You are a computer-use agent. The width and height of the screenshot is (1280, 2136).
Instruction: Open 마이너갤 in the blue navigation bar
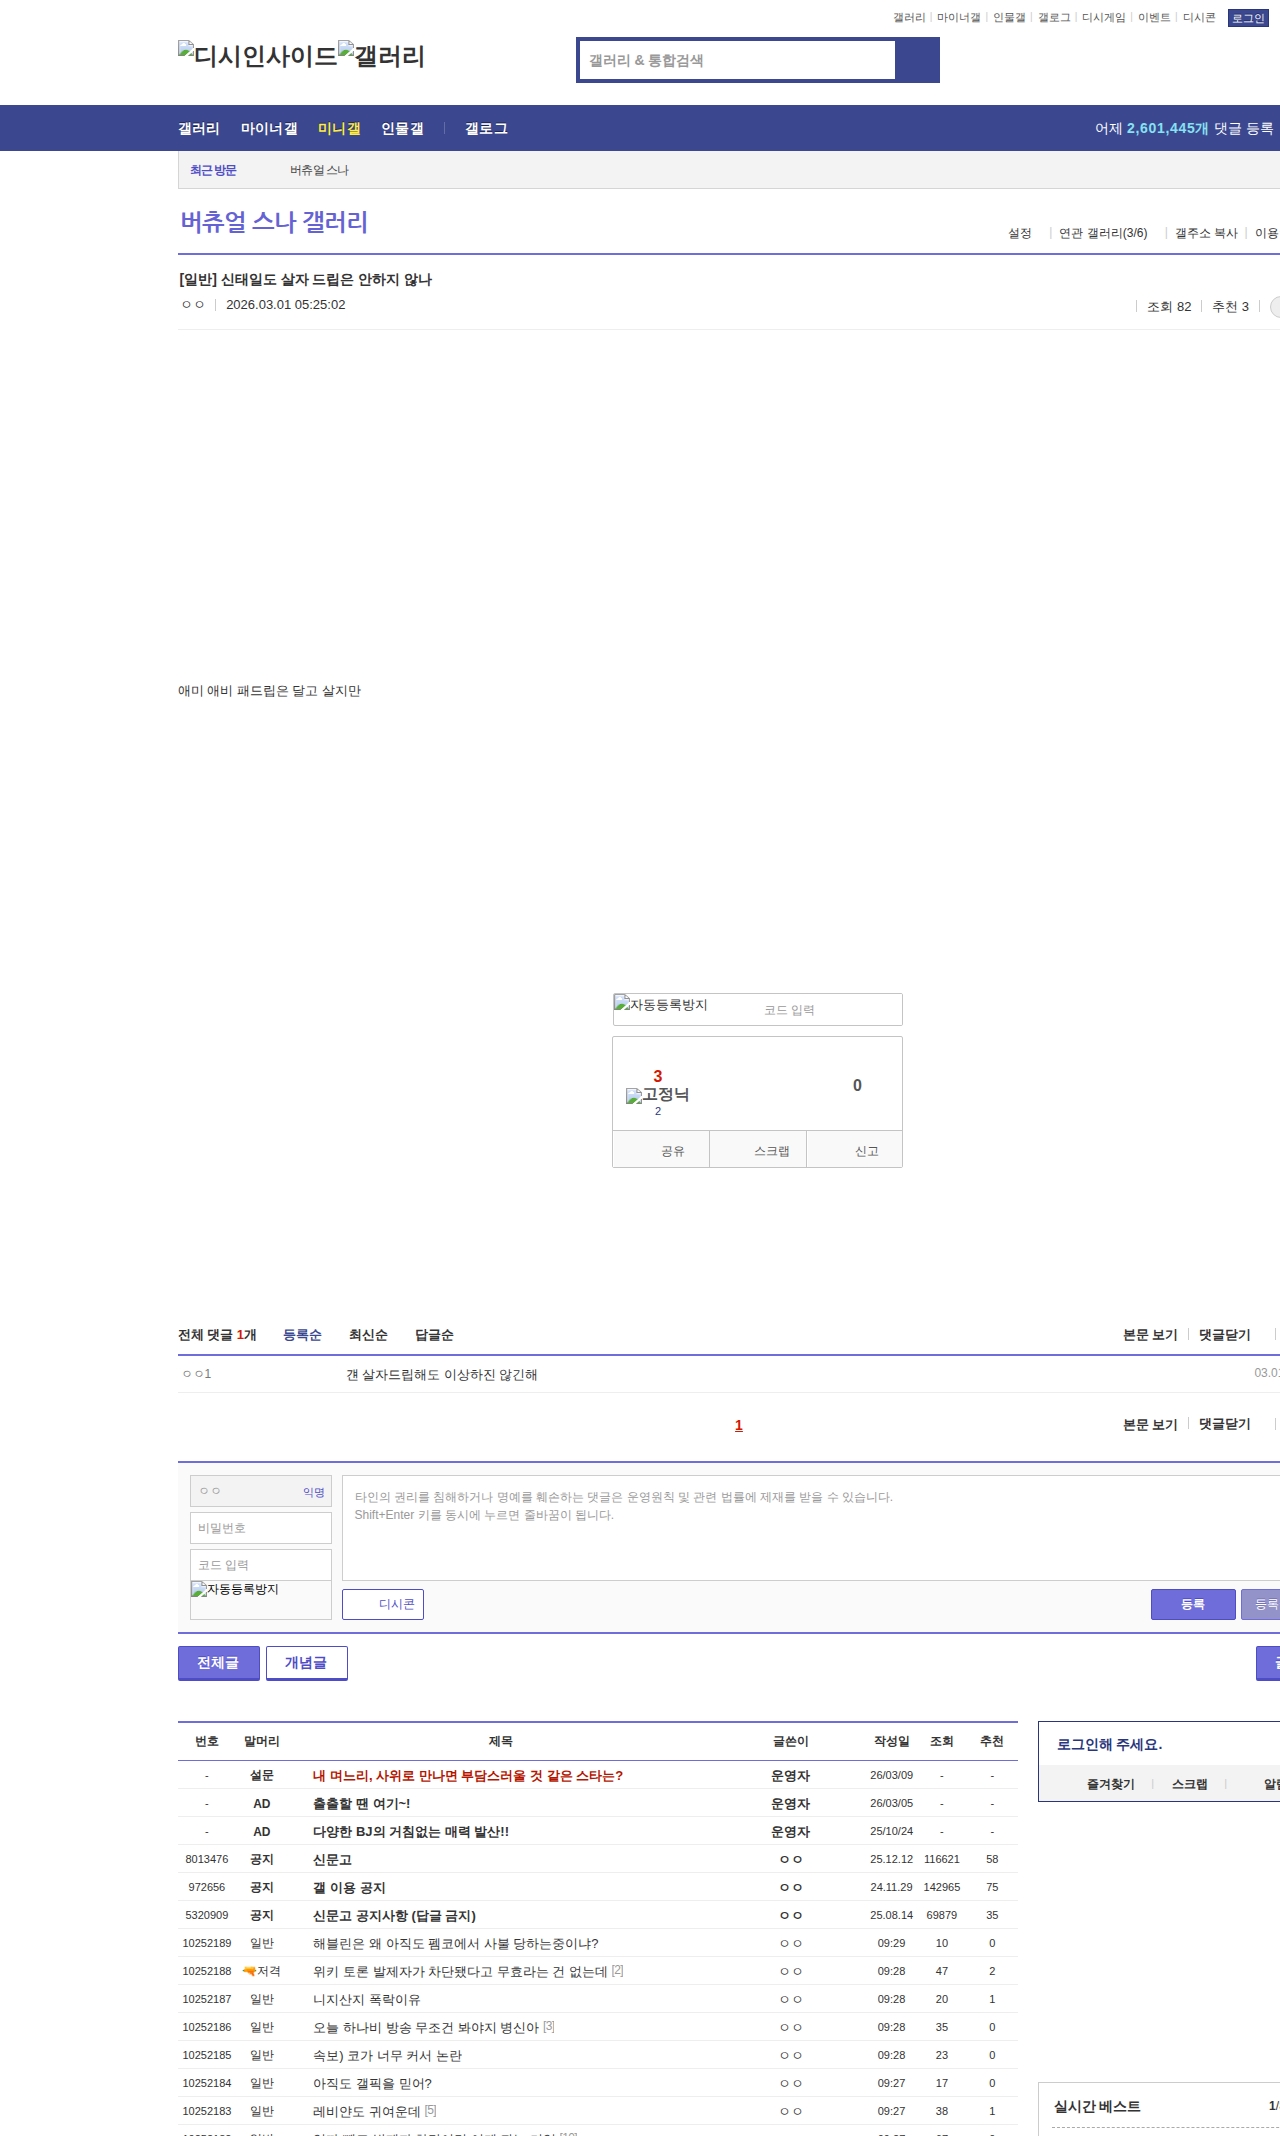click(269, 128)
